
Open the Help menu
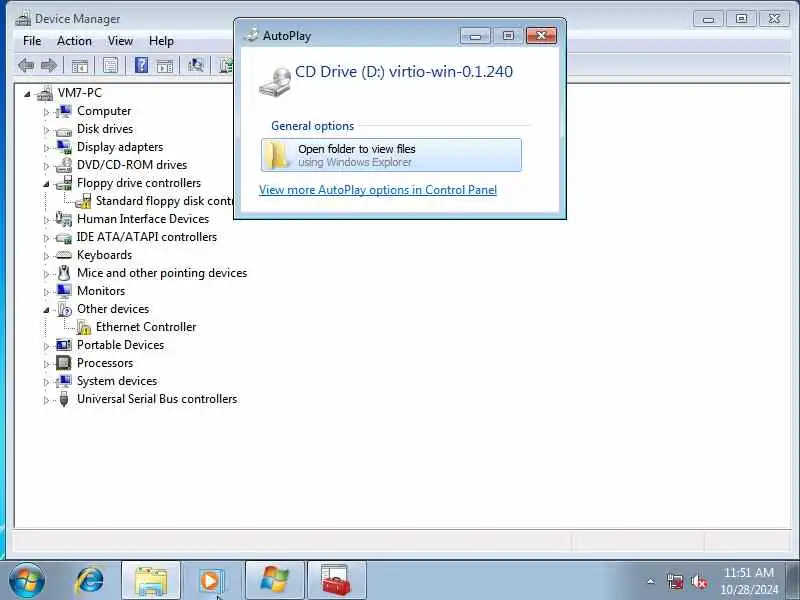(x=161, y=41)
